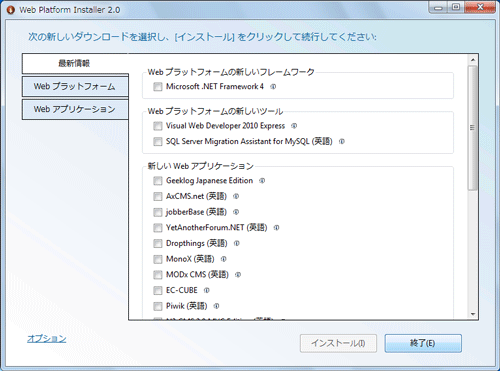The height and width of the screenshot is (371, 500).
Task: Close the Web Platform Installer window
Action: 480,7
